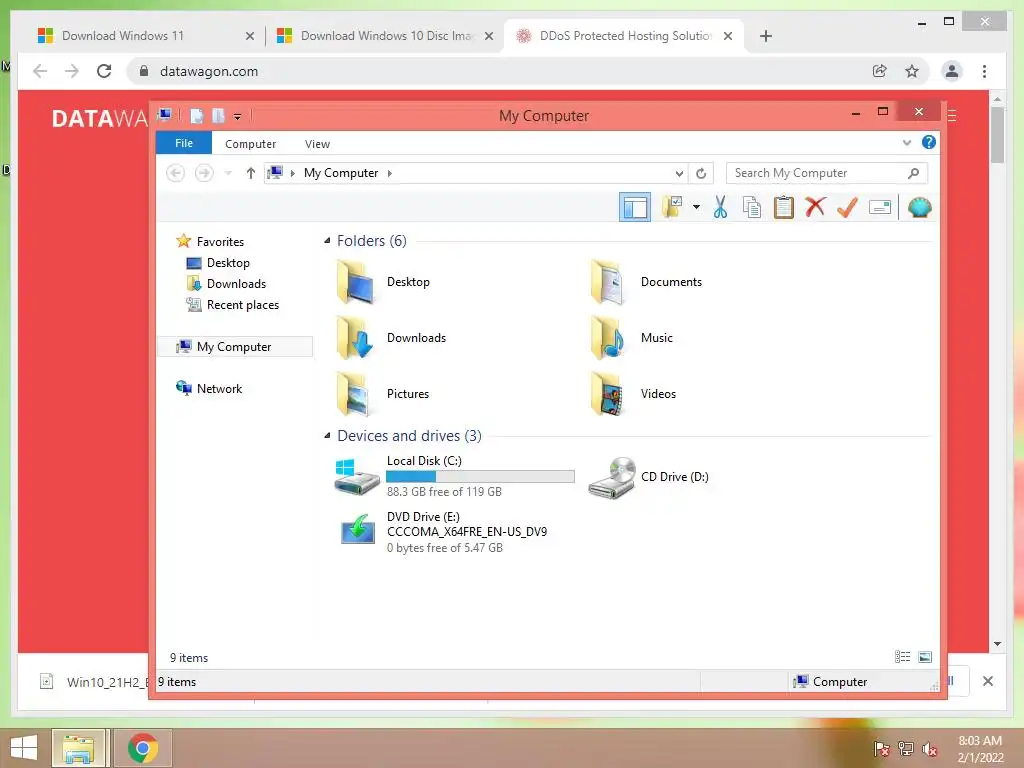
Task: Click Google Chrome on the taskbar
Action: point(142,748)
